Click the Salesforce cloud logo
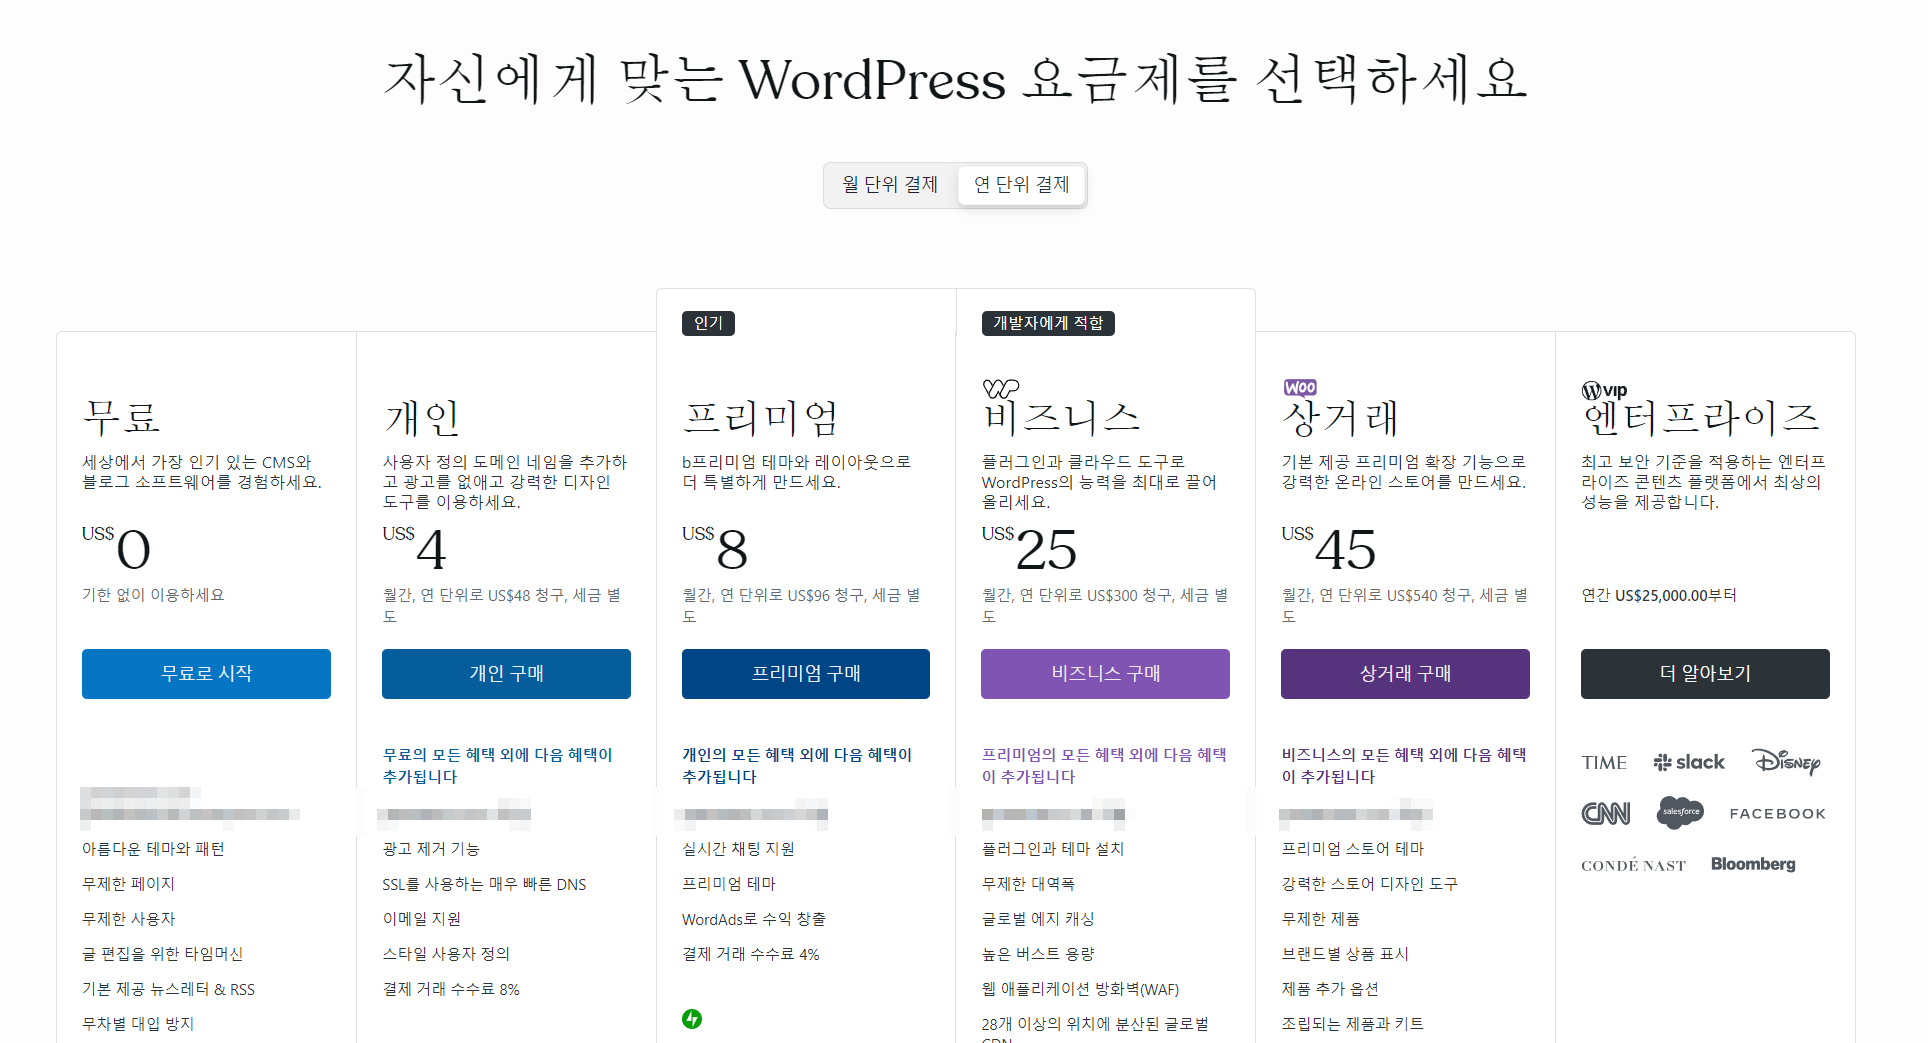The height and width of the screenshot is (1043, 1928). [x=1680, y=812]
